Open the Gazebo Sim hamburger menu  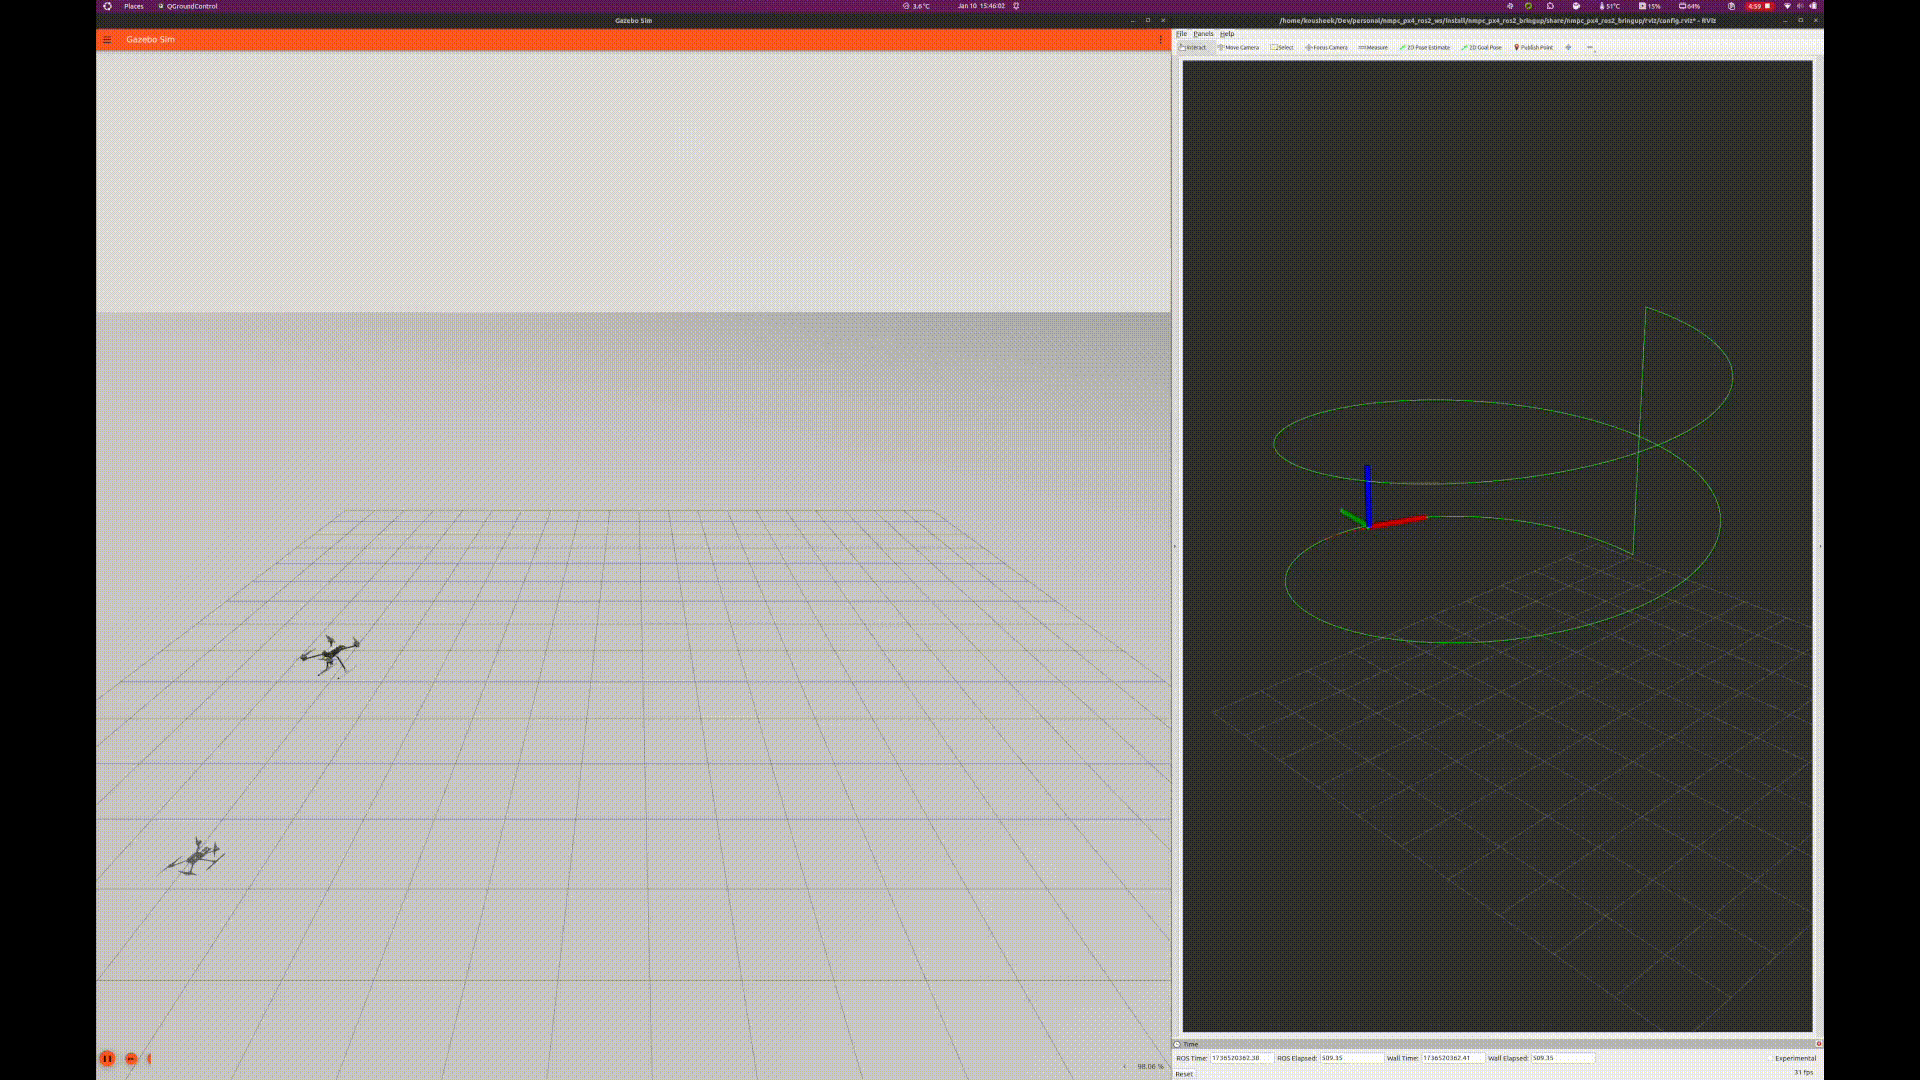coord(107,40)
